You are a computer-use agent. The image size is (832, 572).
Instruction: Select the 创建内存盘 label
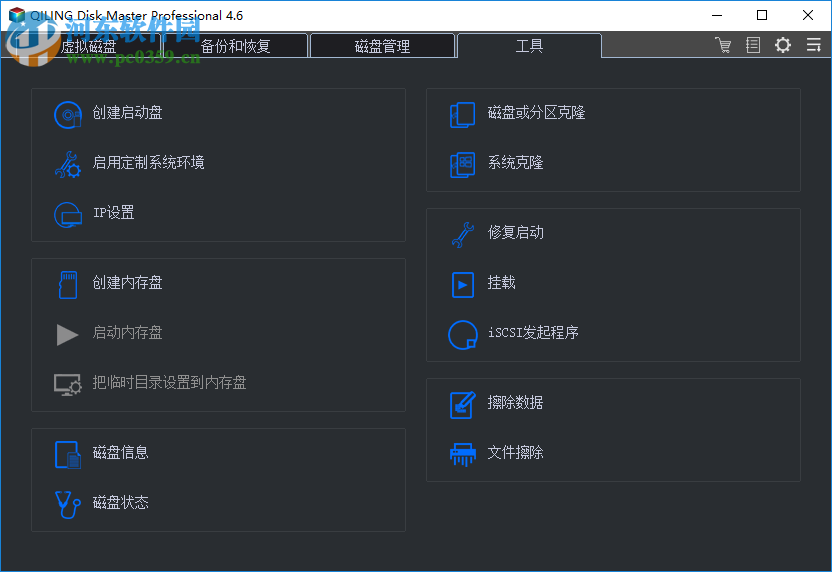[x=127, y=282]
